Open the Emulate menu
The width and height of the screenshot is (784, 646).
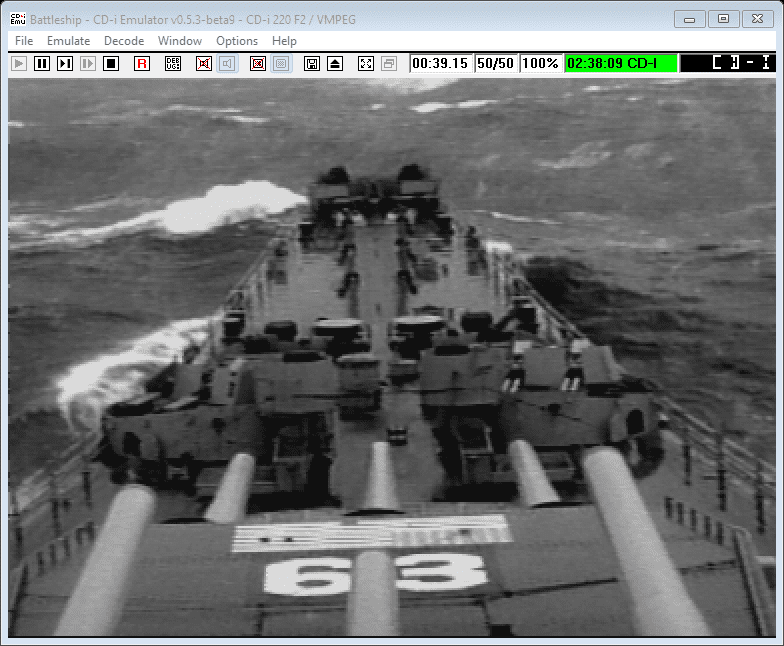click(68, 41)
